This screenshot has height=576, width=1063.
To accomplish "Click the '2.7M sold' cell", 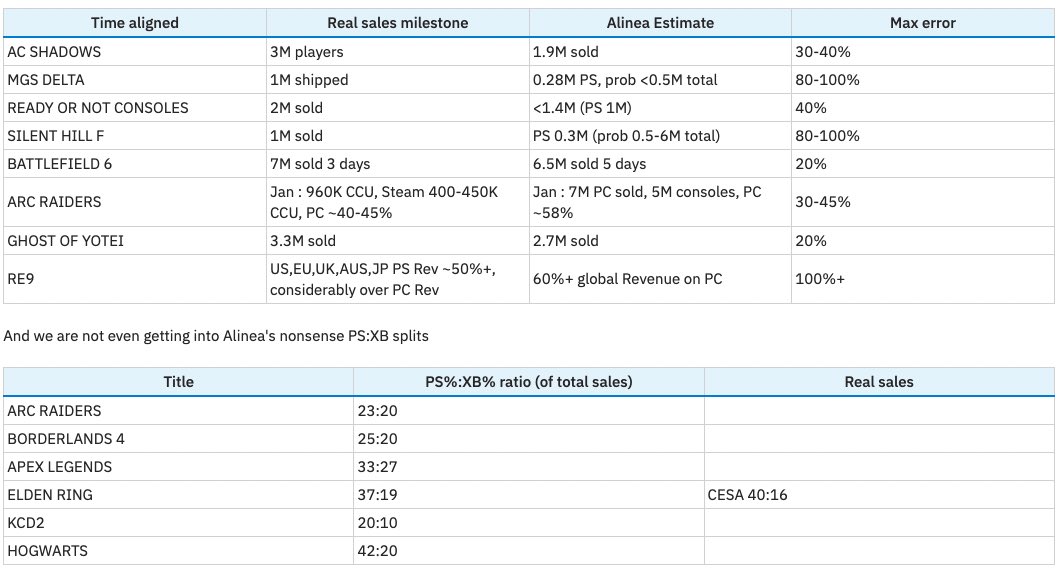I will (660, 241).
